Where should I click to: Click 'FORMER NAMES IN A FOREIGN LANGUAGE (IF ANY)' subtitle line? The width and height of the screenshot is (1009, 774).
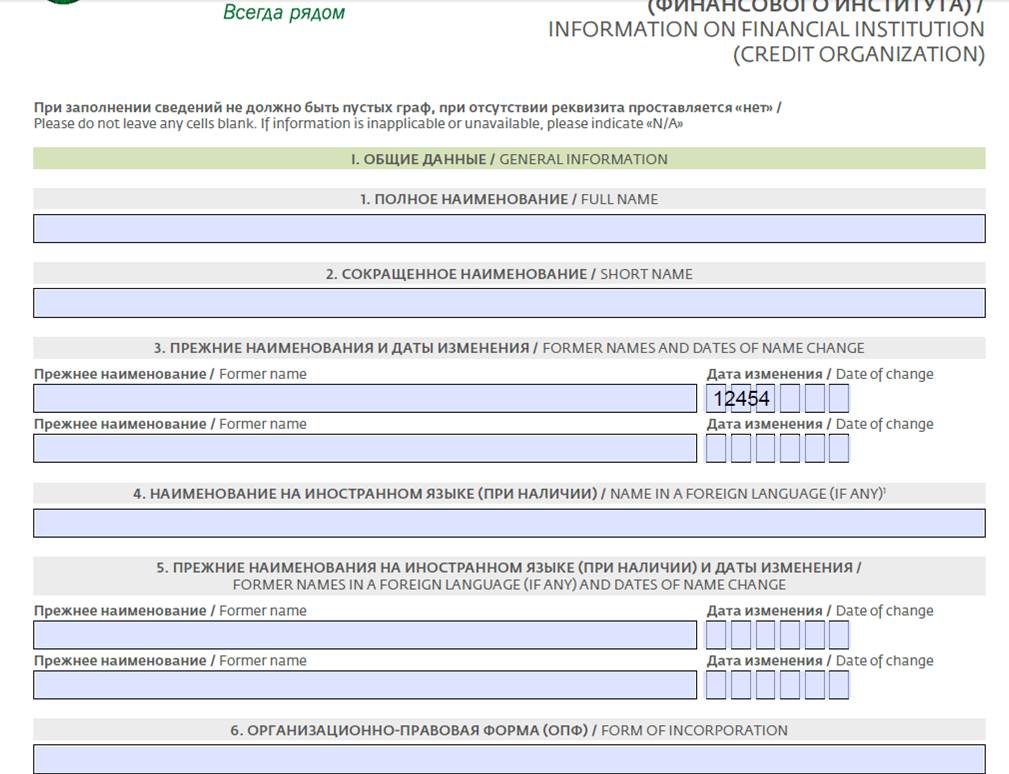[509, 585]
